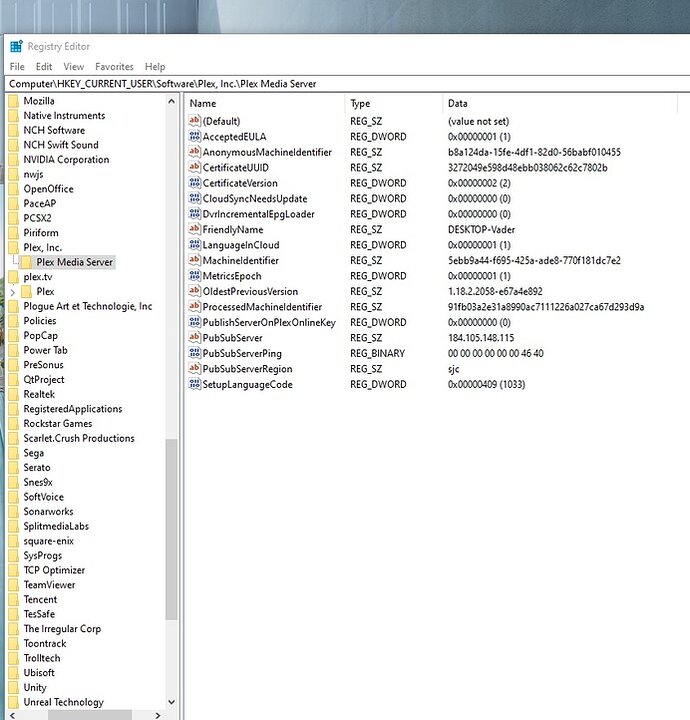The width and height of the screenshot is (690, 720).
Task: Select the TCP Optimizer key
Action: [x=54, y=570]
